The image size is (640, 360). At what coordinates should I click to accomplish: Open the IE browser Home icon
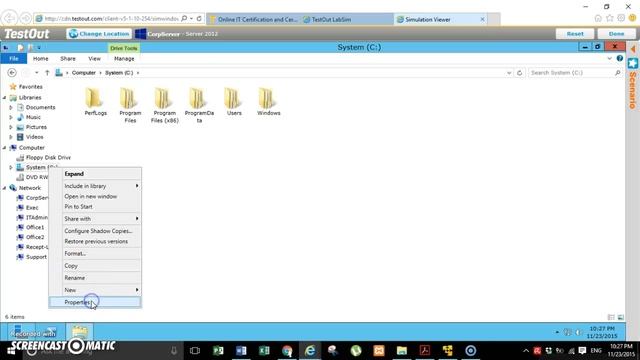[x=598, y=18]
